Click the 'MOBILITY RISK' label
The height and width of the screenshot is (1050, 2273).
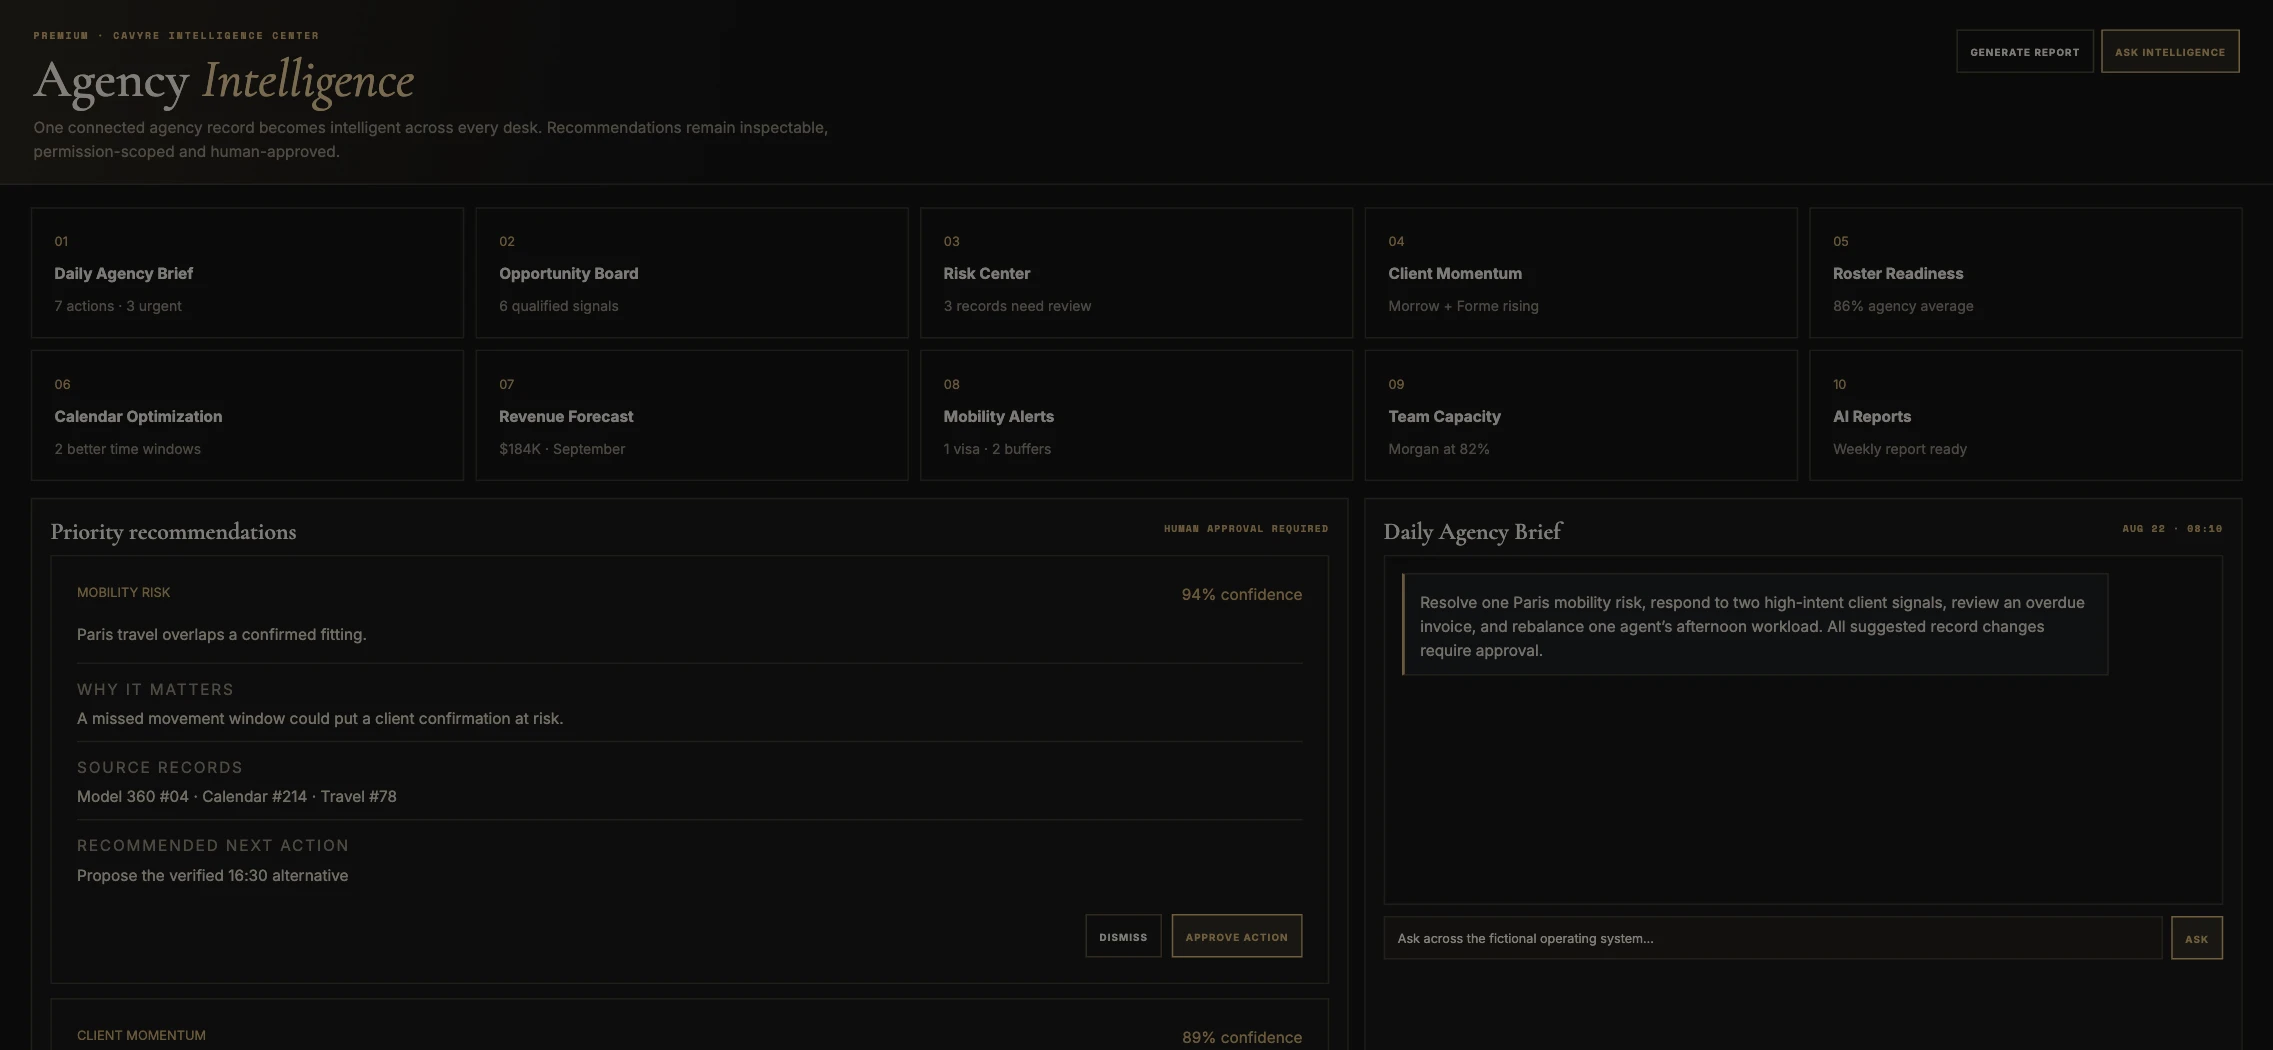coord(124,592)
